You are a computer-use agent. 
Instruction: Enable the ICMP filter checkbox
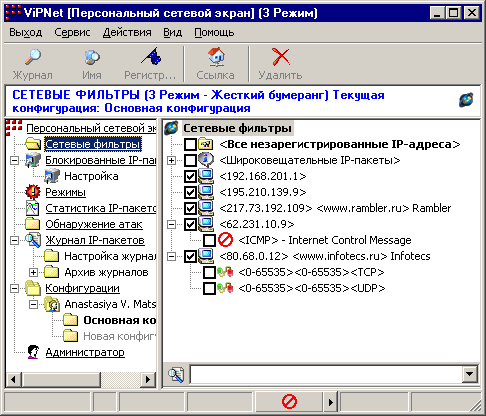(209, 240)
